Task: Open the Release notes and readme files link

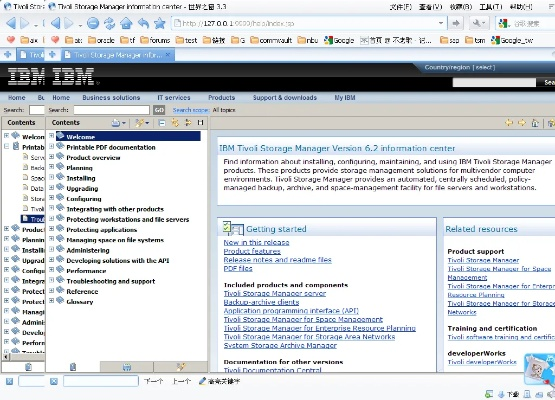Action: point(278,260)
